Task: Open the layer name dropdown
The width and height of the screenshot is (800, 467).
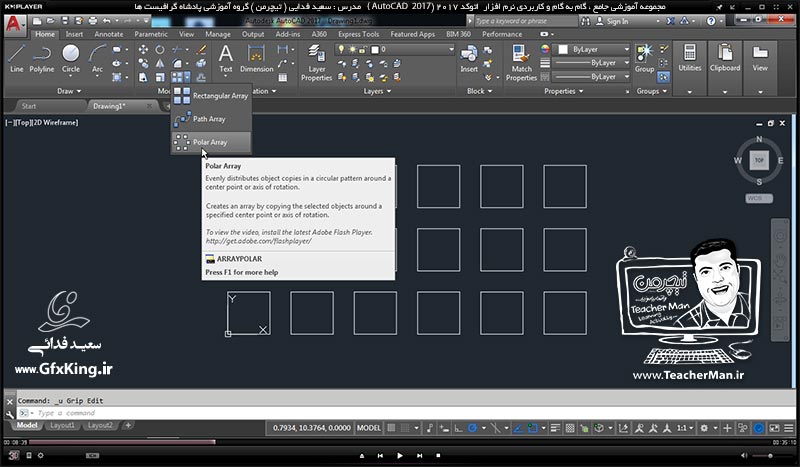Action: (x=394, y=50)
